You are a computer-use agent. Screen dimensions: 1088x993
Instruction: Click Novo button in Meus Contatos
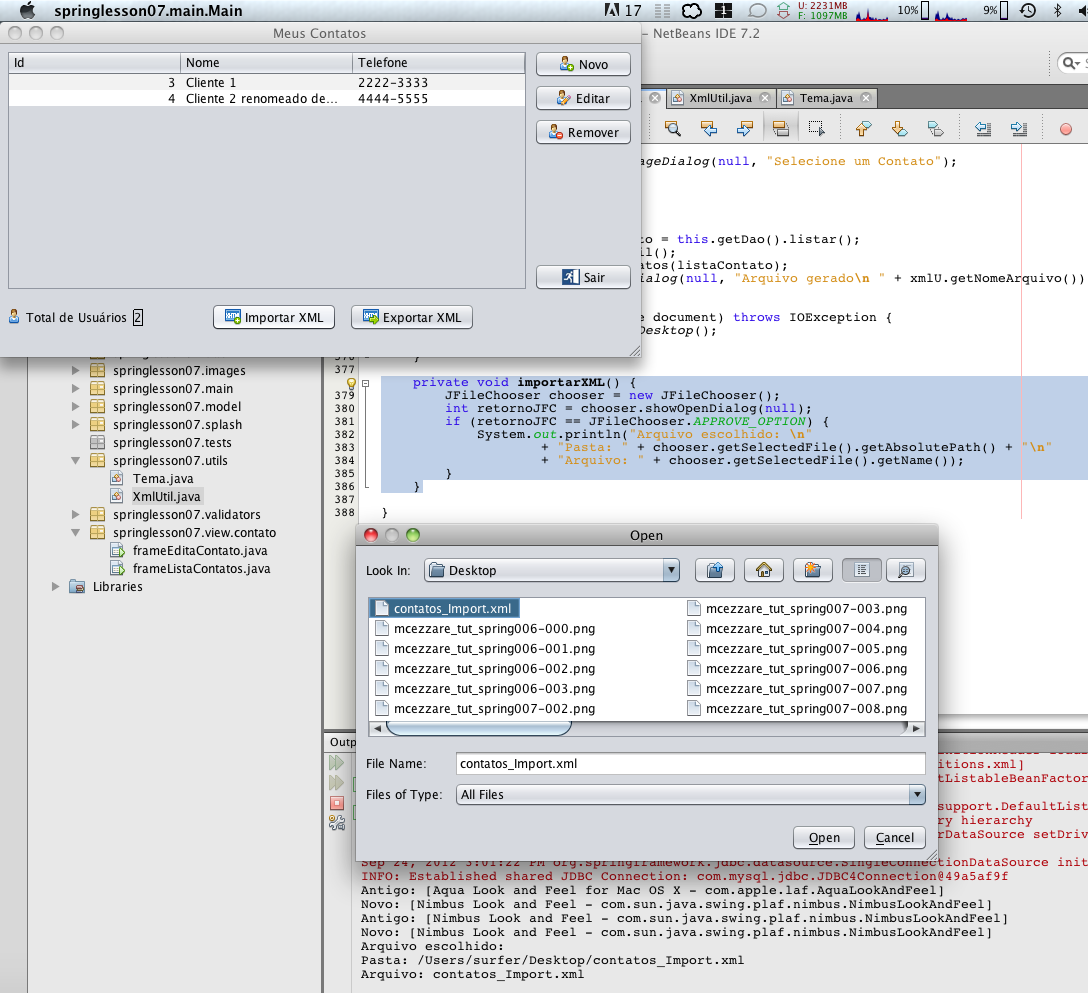pyautogui.click(x=584, y=65)
